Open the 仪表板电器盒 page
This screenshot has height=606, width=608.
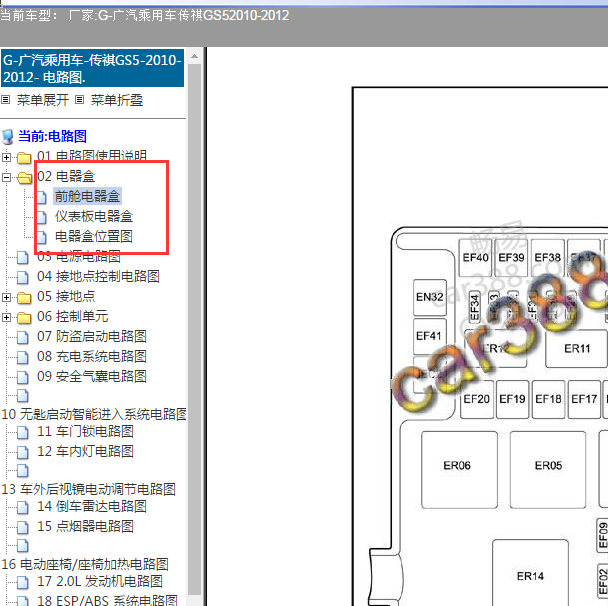click(94, 216)
